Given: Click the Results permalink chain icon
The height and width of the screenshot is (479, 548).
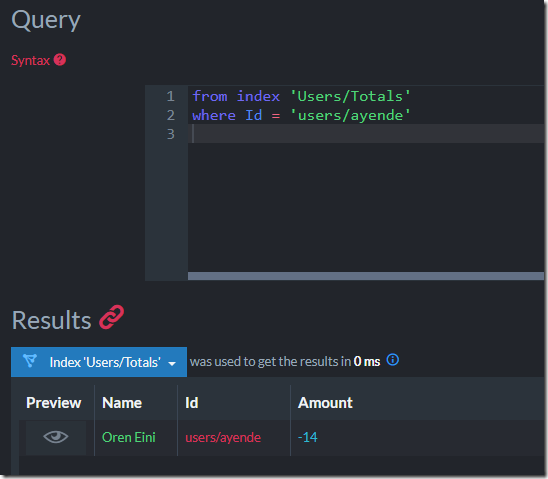Looking at the screenshot, I should 111,317.
